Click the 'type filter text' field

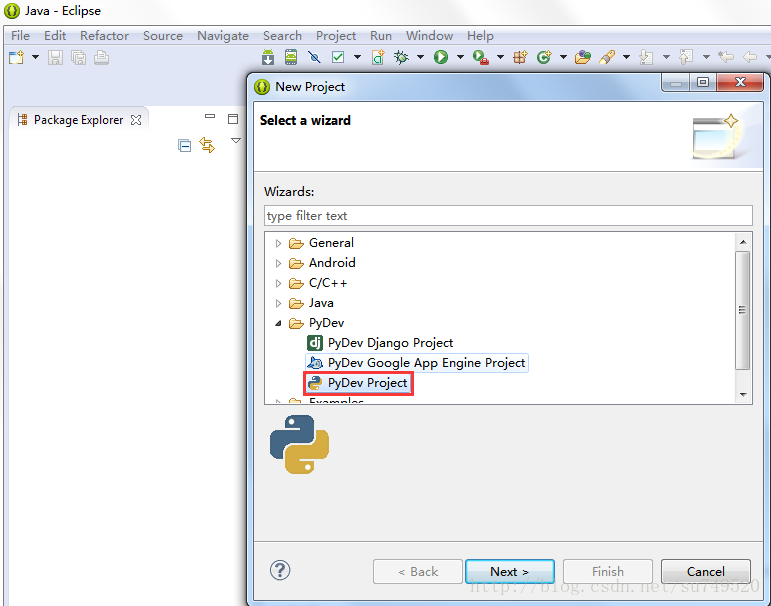click(508, 215)
